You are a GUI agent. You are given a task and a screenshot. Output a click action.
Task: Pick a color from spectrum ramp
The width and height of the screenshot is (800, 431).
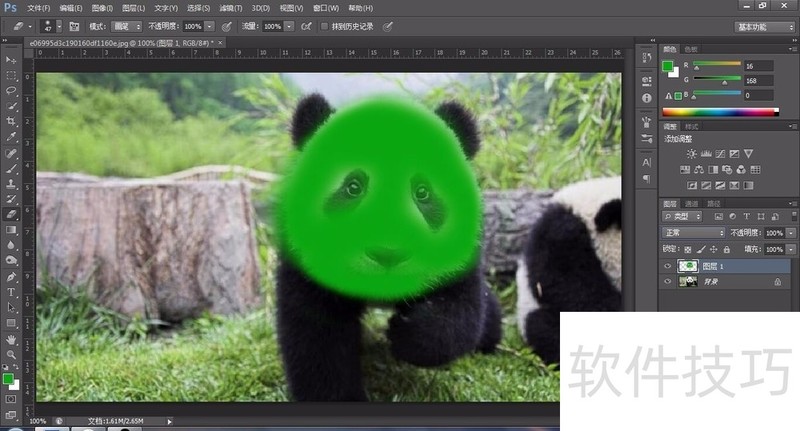click(x=720, y=112)
